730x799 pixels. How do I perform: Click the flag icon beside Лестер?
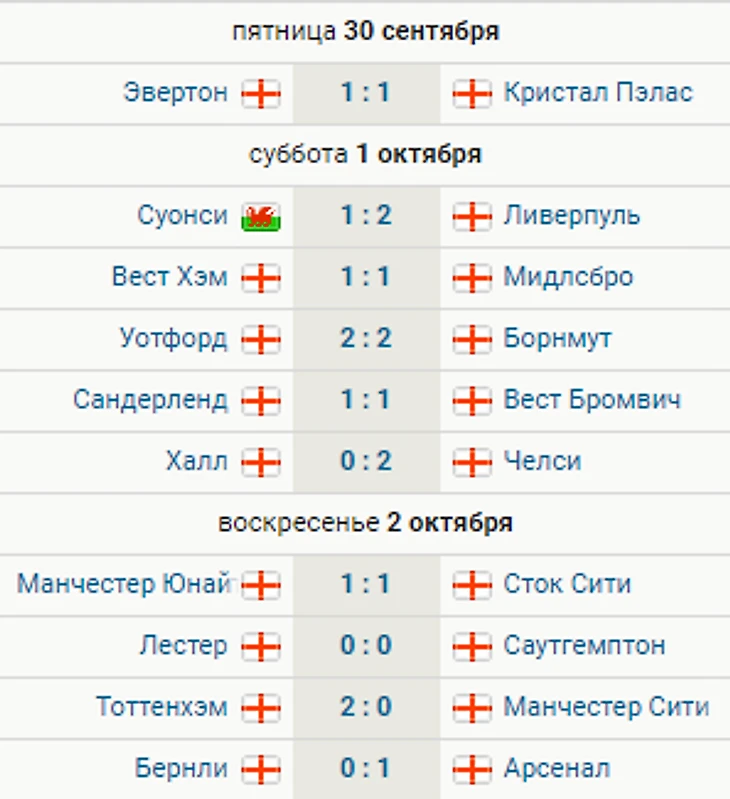coord(261,646)
